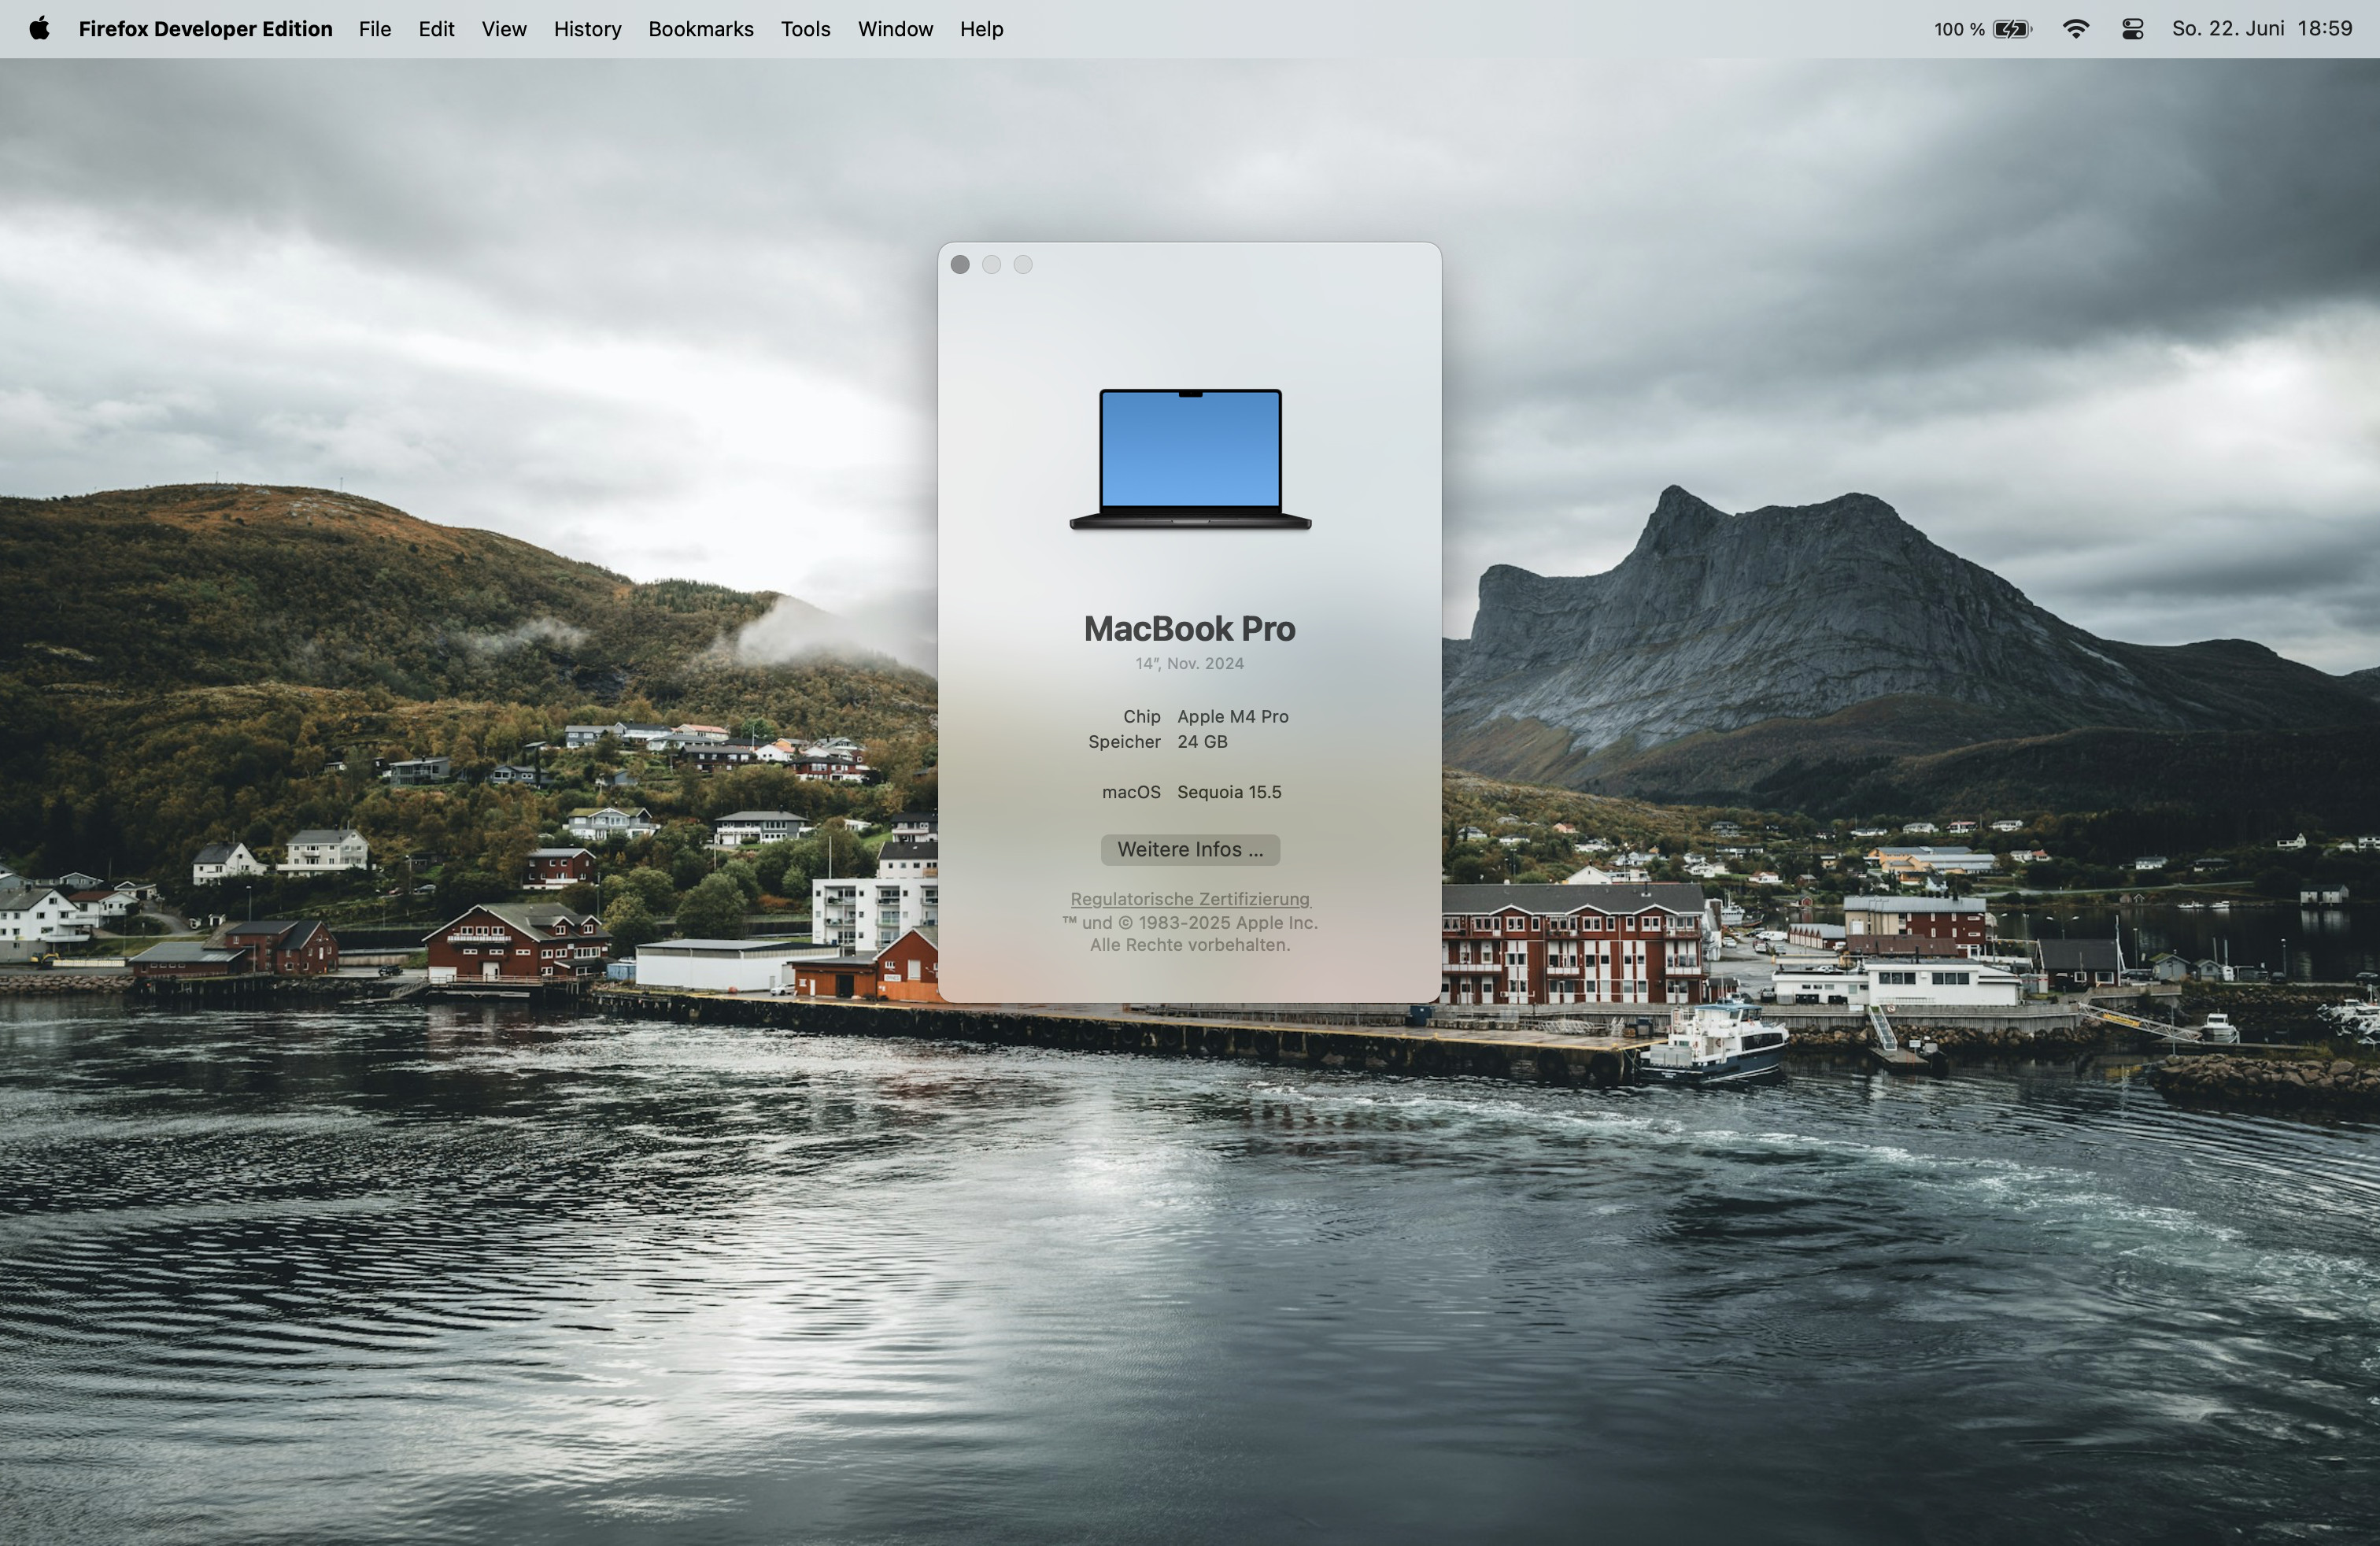This screenshot has height=1546, width=2380.
Task: Click the 'Alle Rechte vorbehalten.' text
Action: tap(1190, 944)
